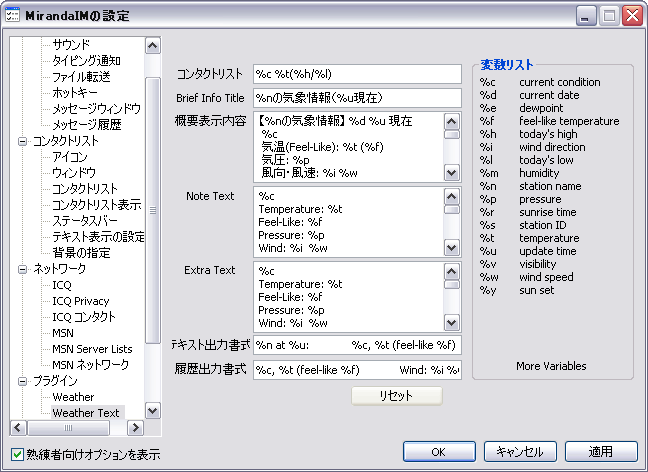Screen dimensions: 648x472
Task: Click the 変数リスト group heading
Action: click(x=507, y=65)
